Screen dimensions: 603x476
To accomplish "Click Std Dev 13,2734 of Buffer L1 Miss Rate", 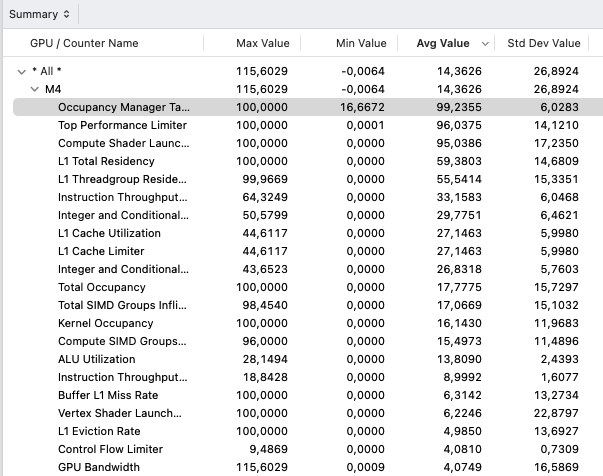I will tap(556, 395).
